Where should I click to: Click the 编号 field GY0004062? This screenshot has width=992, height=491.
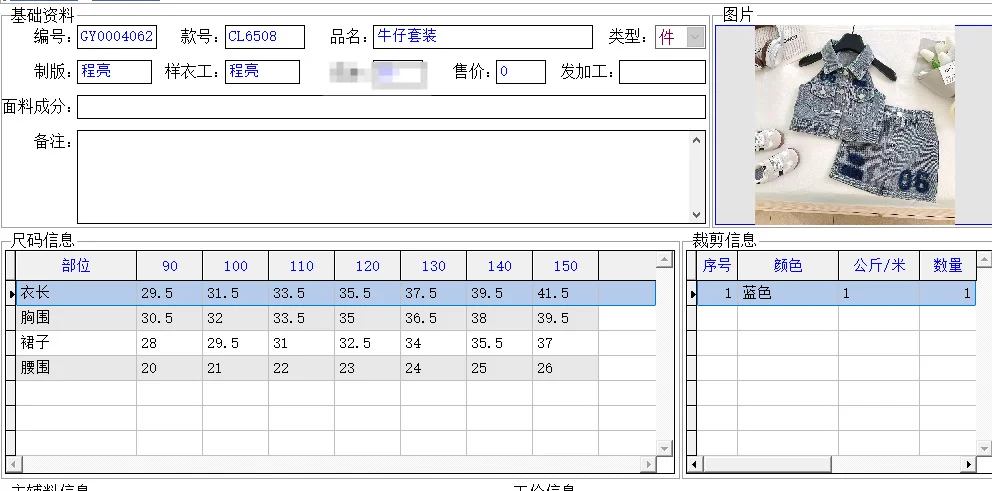tap(117, 37)
